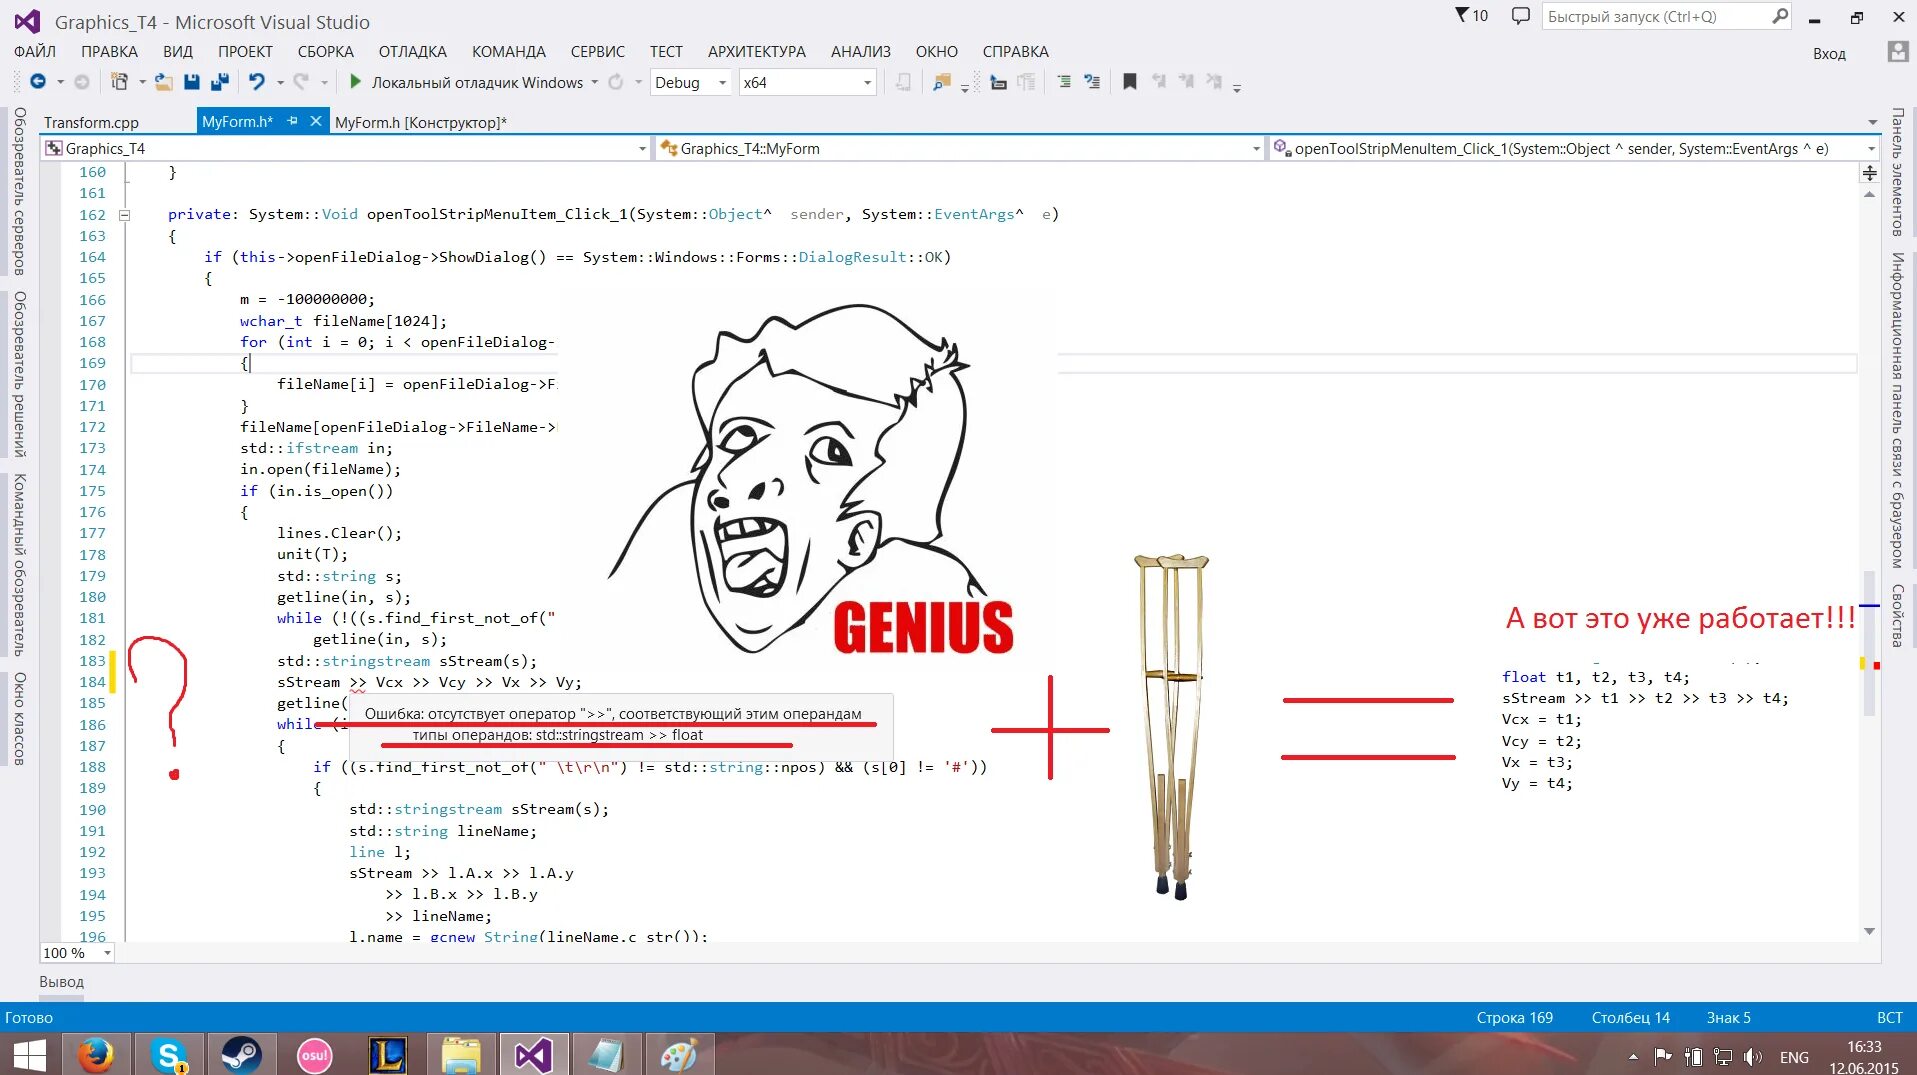The image size is (1917, 1075).
Task: Open the Обозреватель решений side panel
Action: [19, 375]
